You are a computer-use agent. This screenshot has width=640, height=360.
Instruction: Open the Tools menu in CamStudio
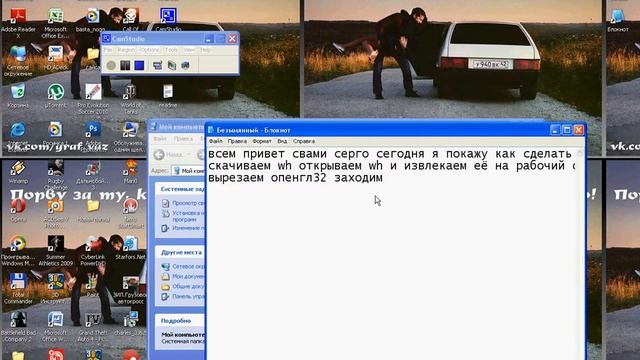171,50
